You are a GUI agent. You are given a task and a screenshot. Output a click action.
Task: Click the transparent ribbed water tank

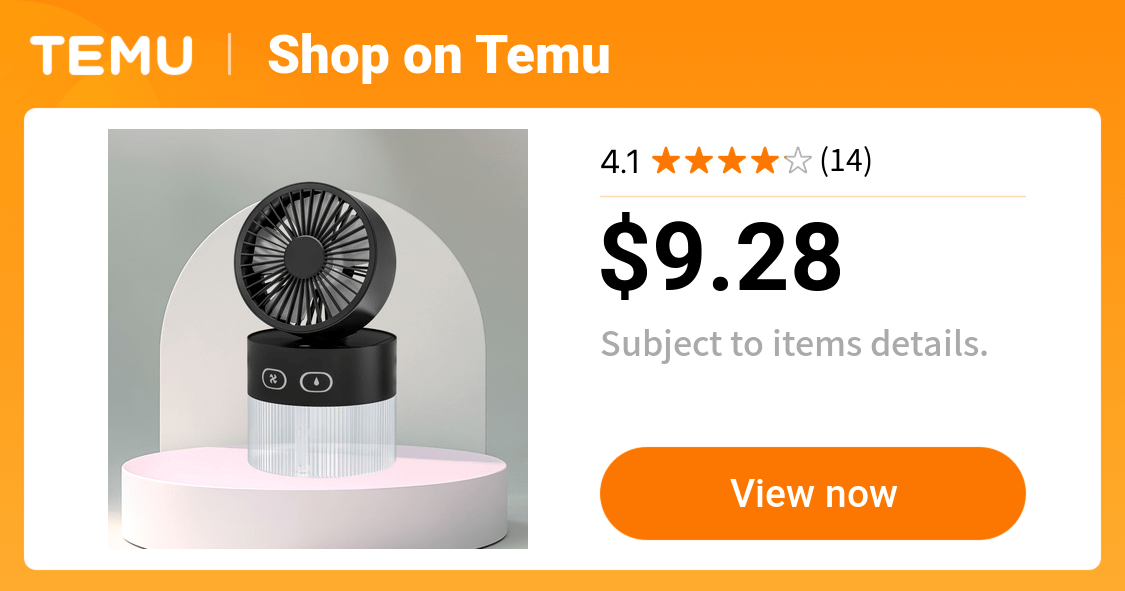pos(321,436)
